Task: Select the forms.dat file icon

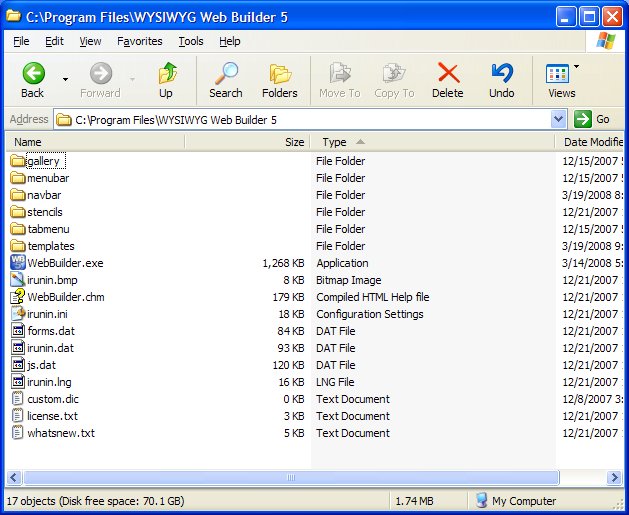Action: coord(18,331)
